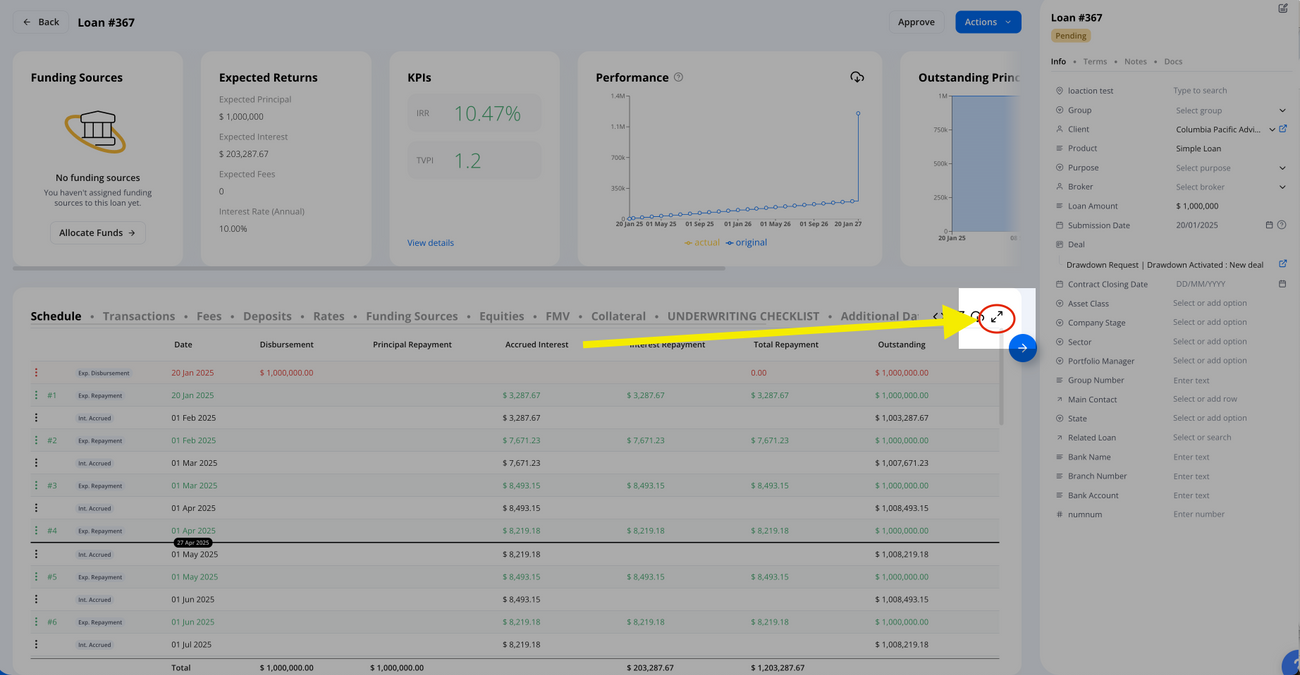Screen dimensions: 1300x675
Task: Open the Submission Date calendar icon
Action: (1269, 225)
